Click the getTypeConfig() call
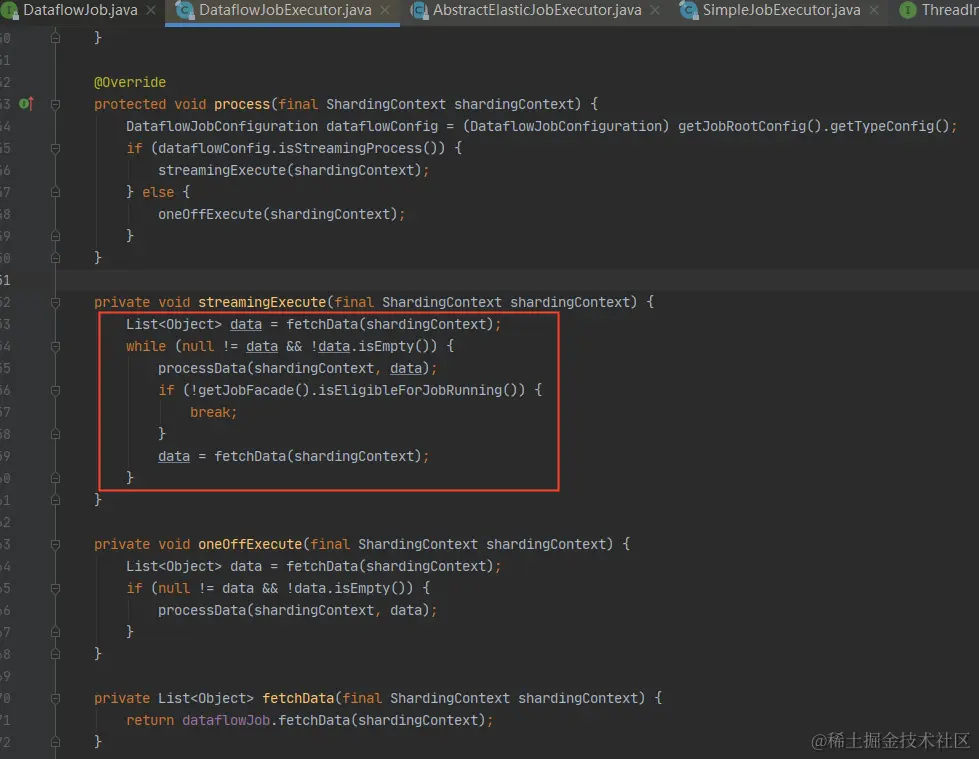The image size is (979, 759). coord(890,126)
